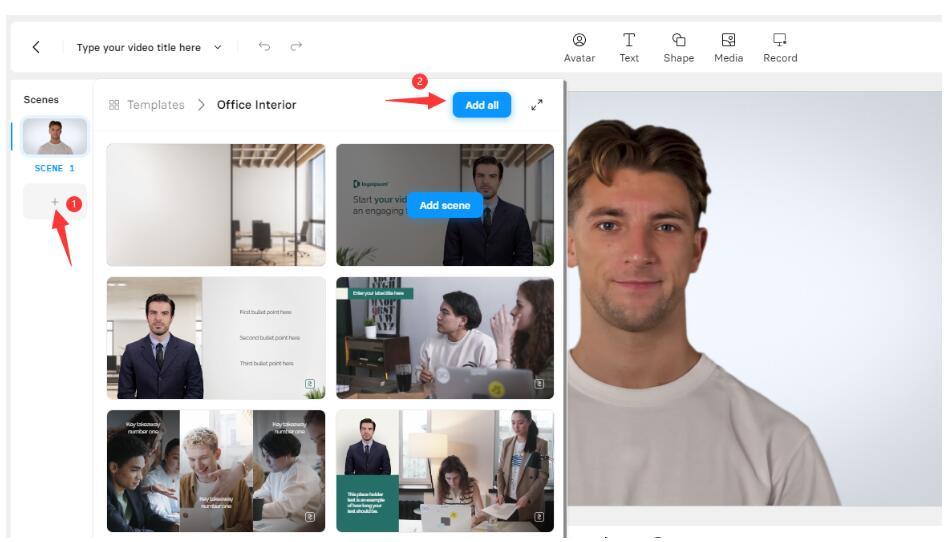Viewport: 945px width, 542px height.
Task: Select the Scene 1 thumbnail
Action: click(x=54, y=136)
